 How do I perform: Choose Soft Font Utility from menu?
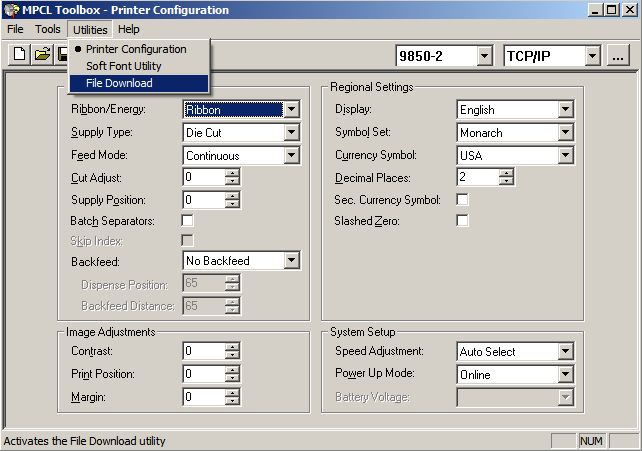click(139, 66)
